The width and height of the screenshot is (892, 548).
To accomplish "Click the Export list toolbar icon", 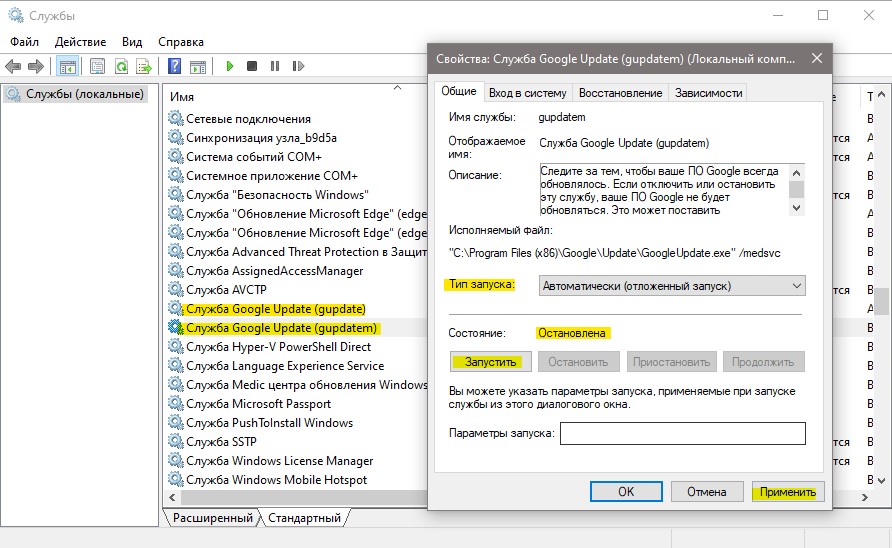I will pos(144,67).
